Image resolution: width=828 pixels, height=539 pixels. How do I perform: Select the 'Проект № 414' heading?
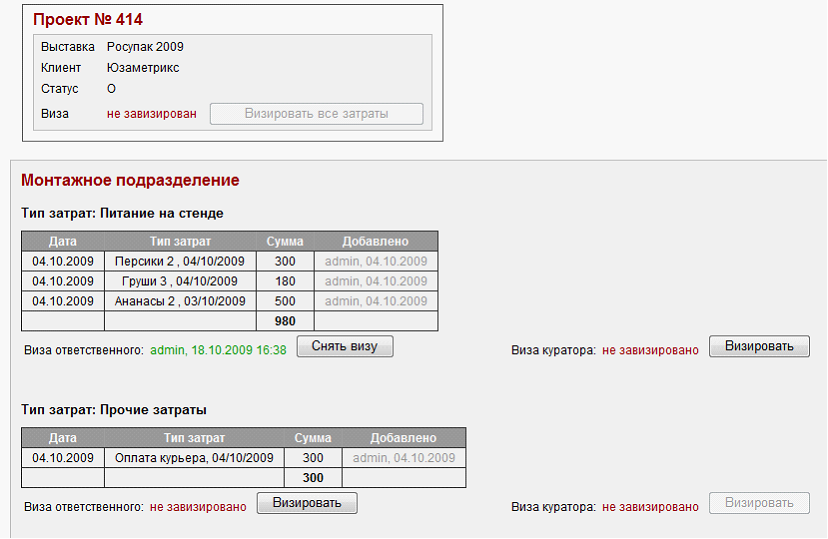[x=88, y=19]
